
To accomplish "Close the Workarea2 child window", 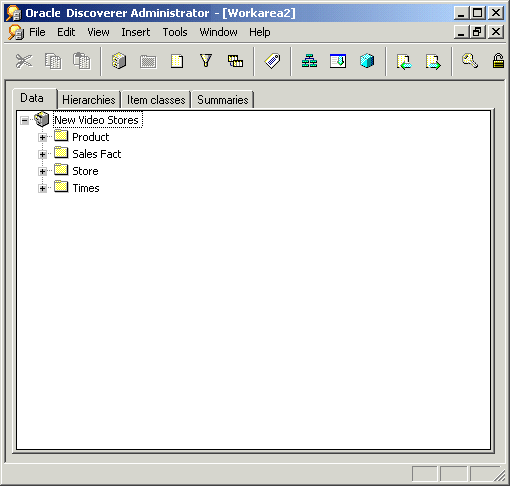I will coord(496,32).
